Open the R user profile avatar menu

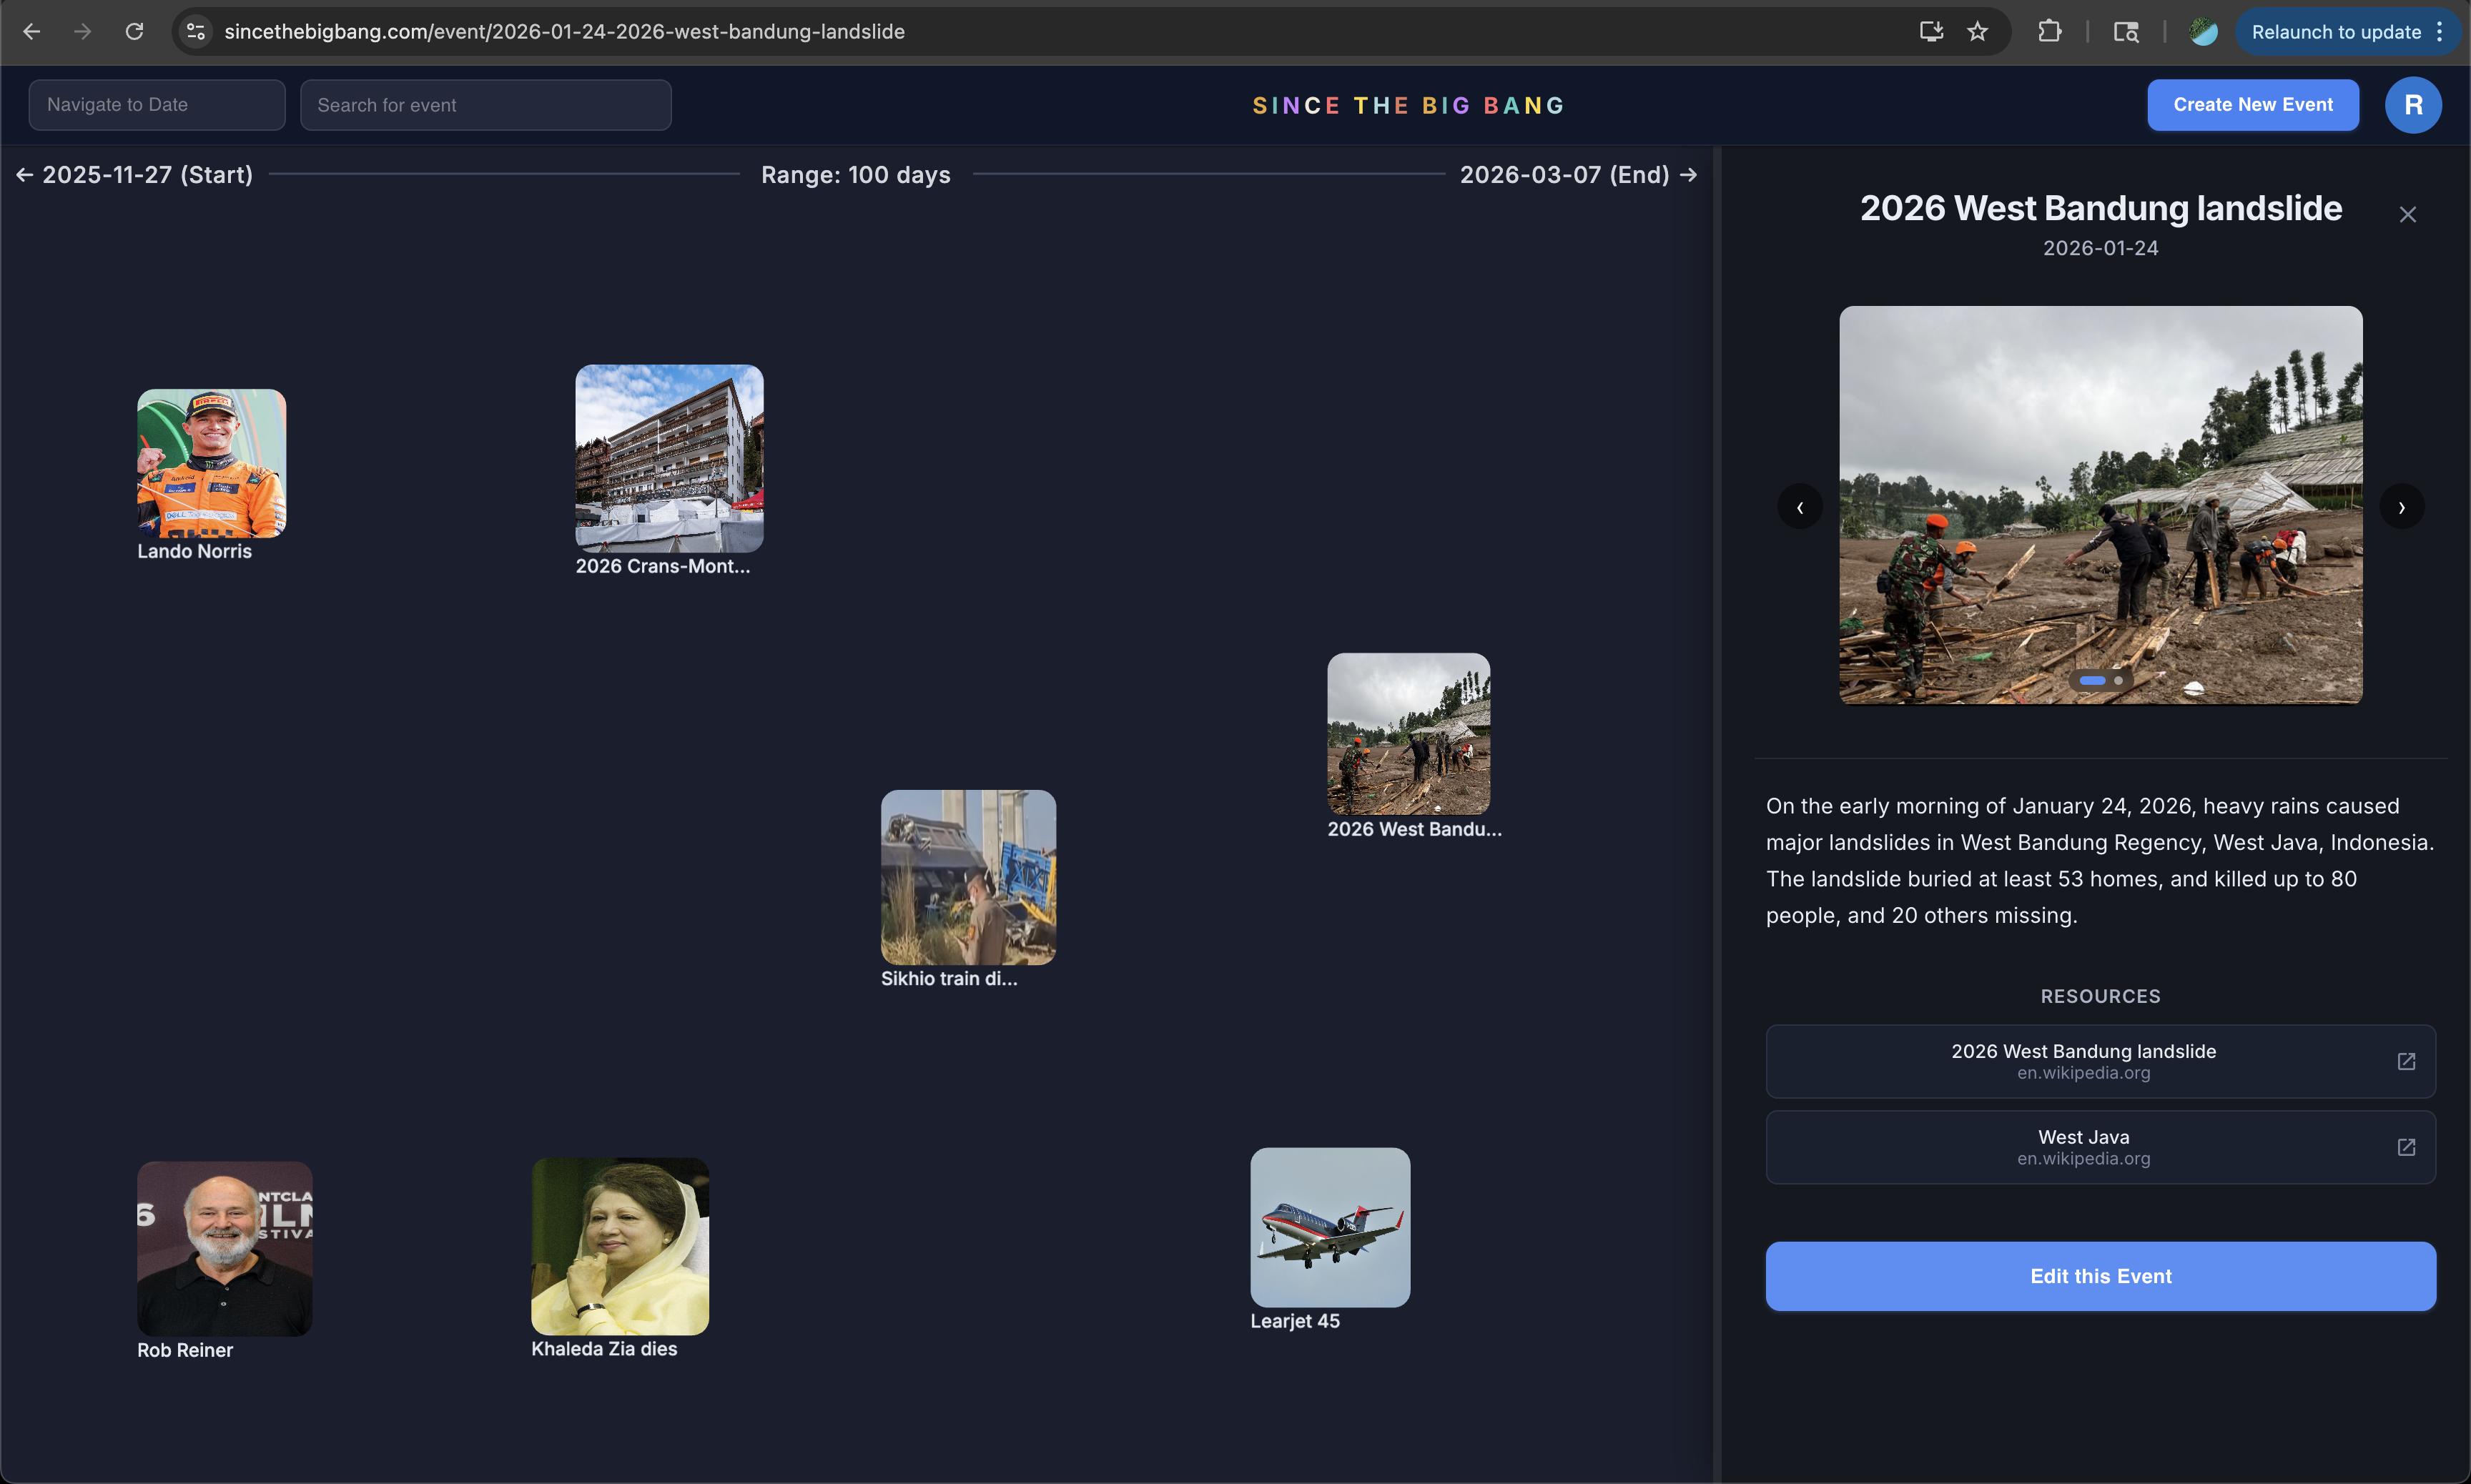[2412, 105]
